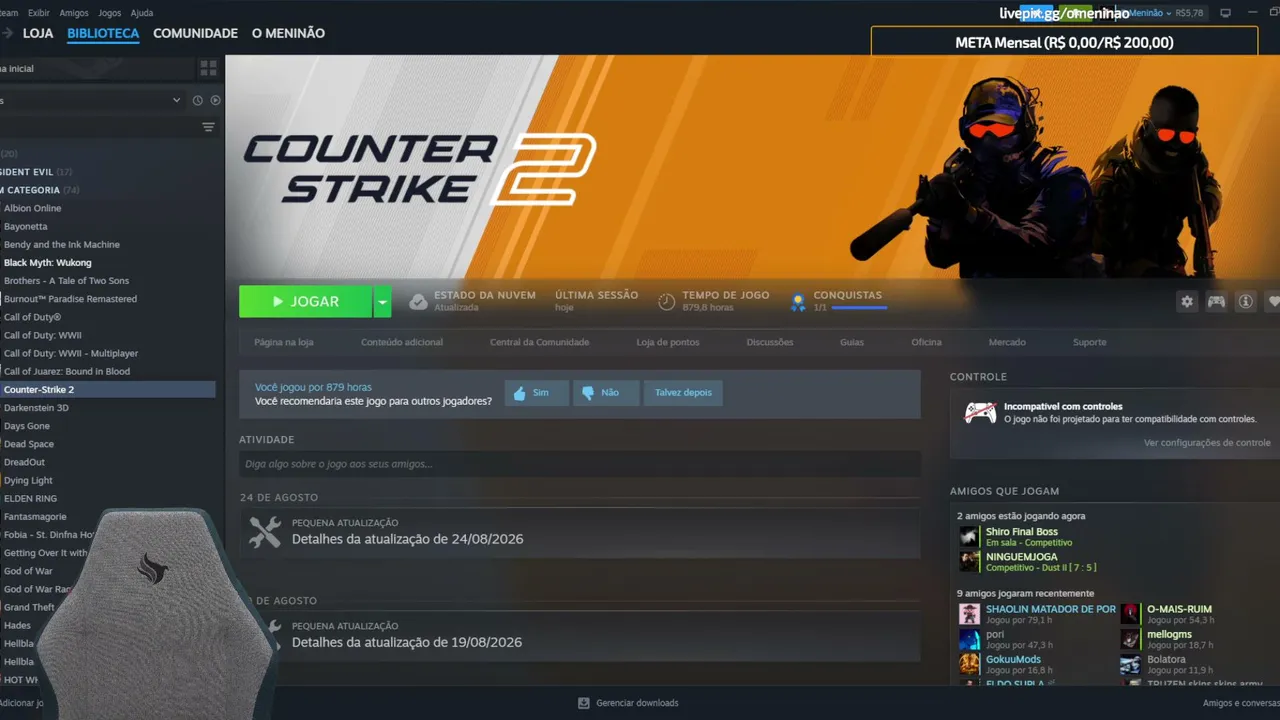Image resolution: width=1280 pixels, height=720 pixels.
Task: Select Call of Duty: WWII - Multiplayer
Action: coord(71,354)
